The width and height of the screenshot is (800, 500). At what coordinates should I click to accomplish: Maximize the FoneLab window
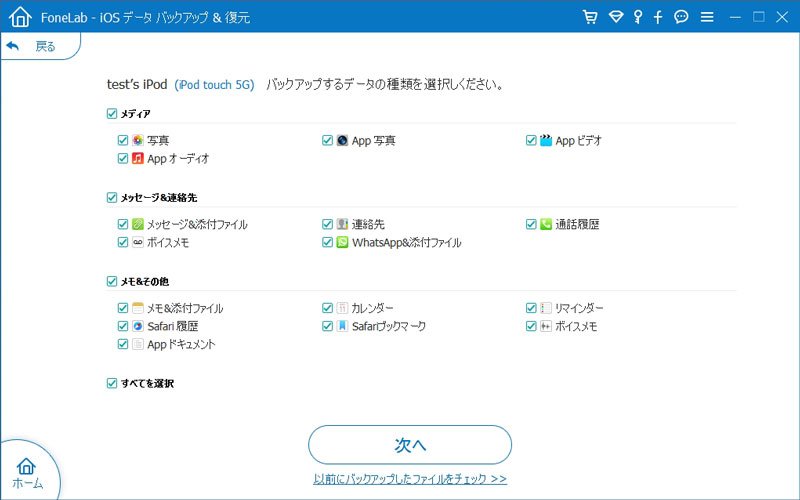(x=759, y=17)
